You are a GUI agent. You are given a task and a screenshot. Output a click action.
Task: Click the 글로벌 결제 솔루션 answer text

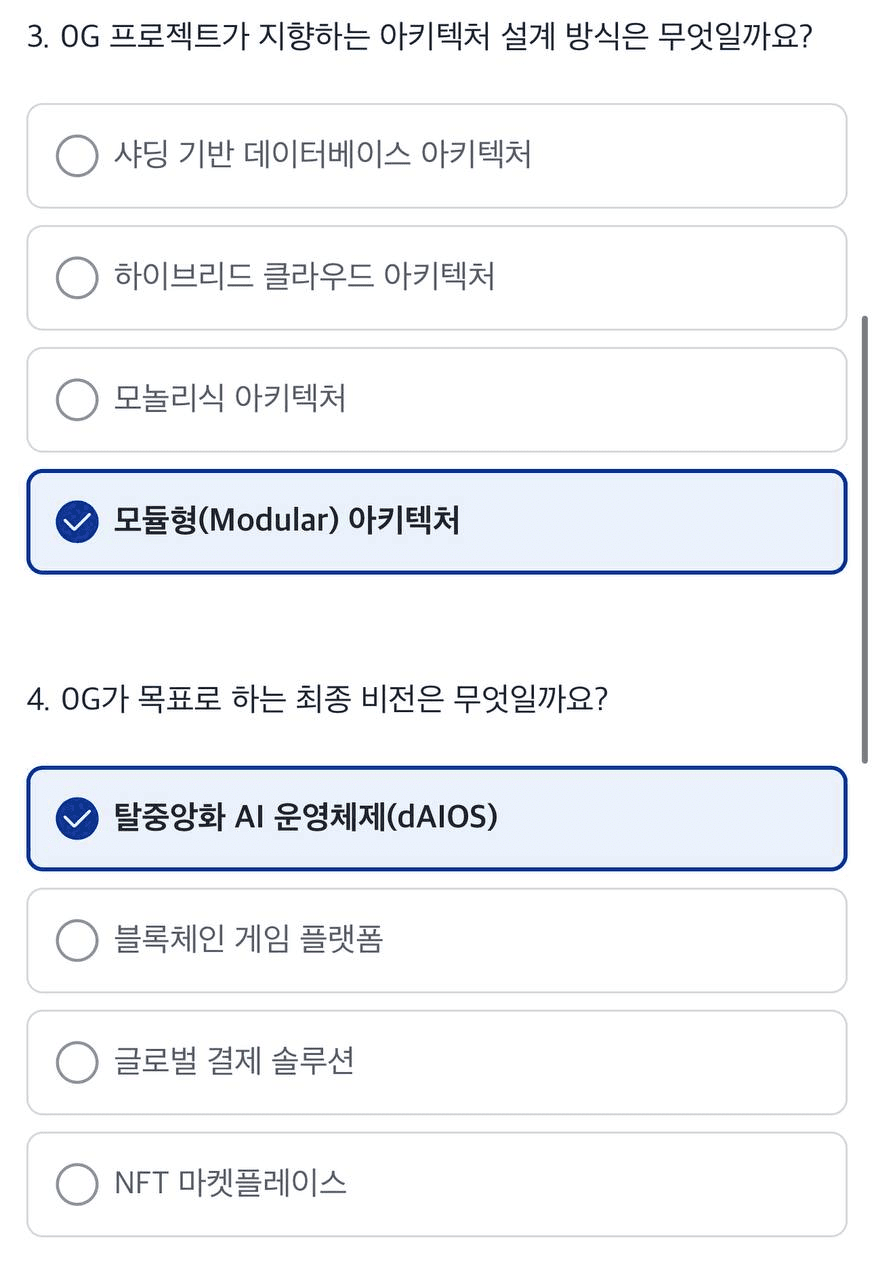click(234, 1061)
